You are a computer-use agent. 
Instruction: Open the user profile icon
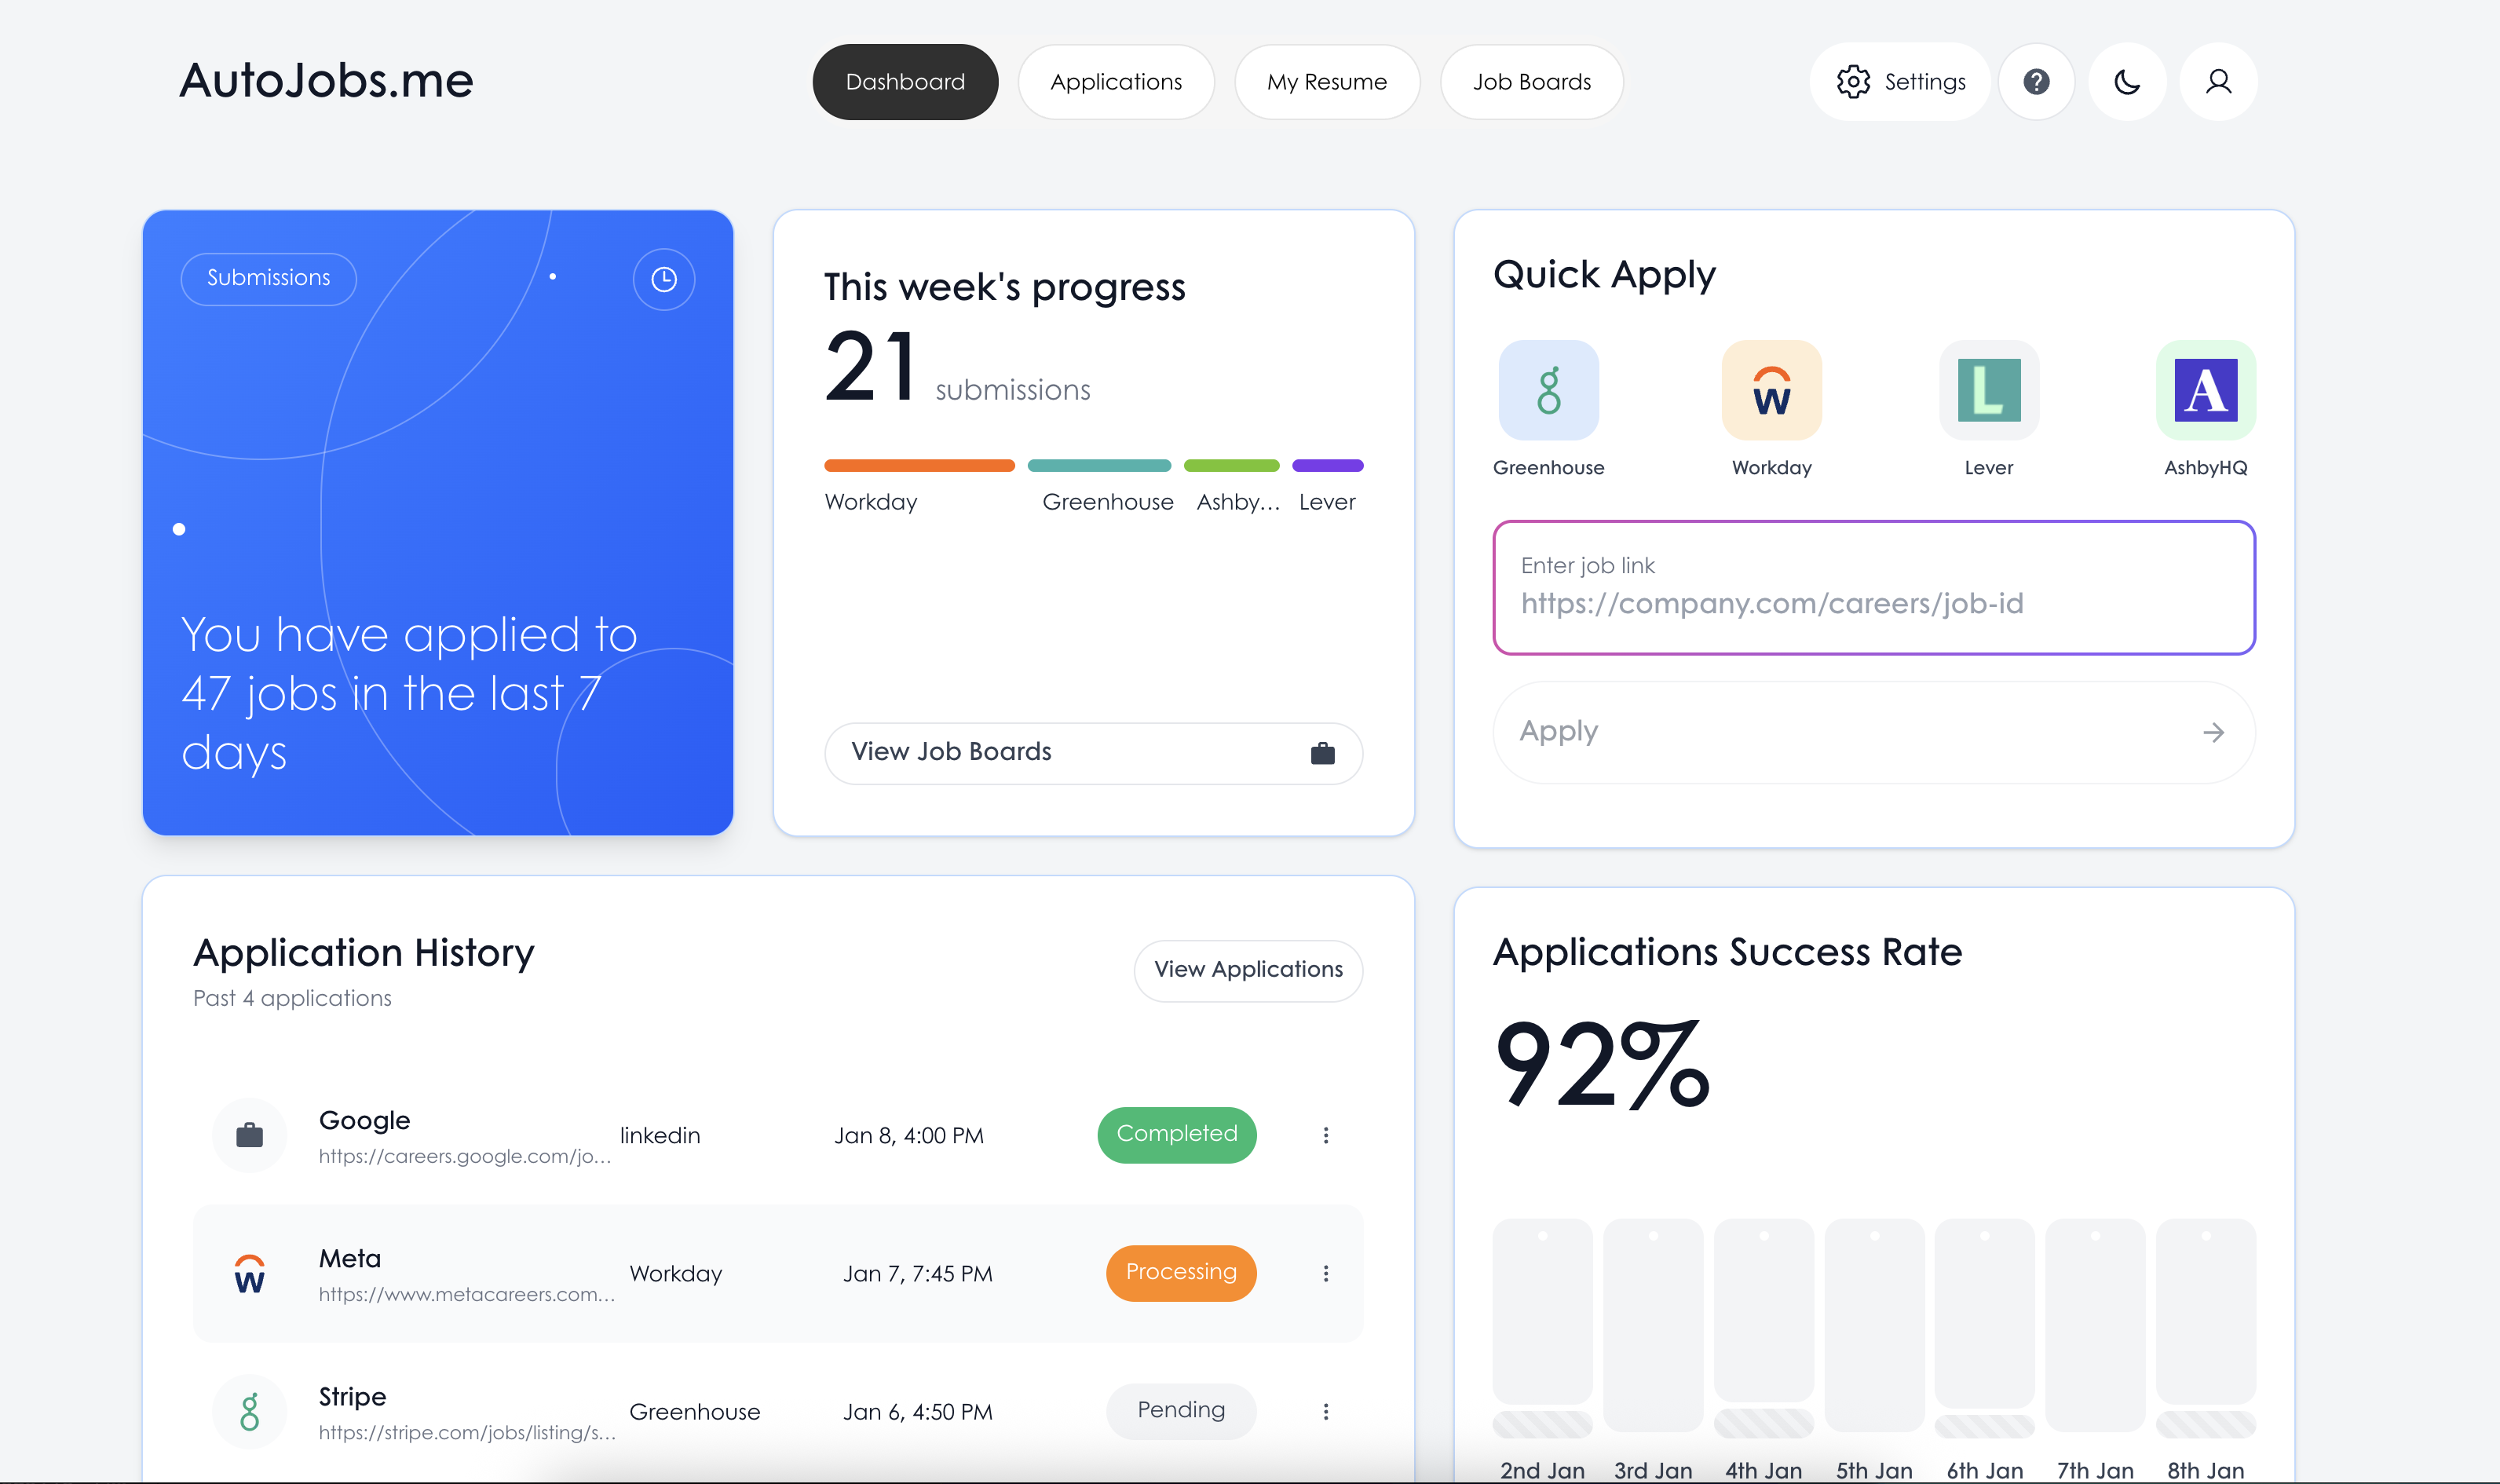click(2218, 82)
